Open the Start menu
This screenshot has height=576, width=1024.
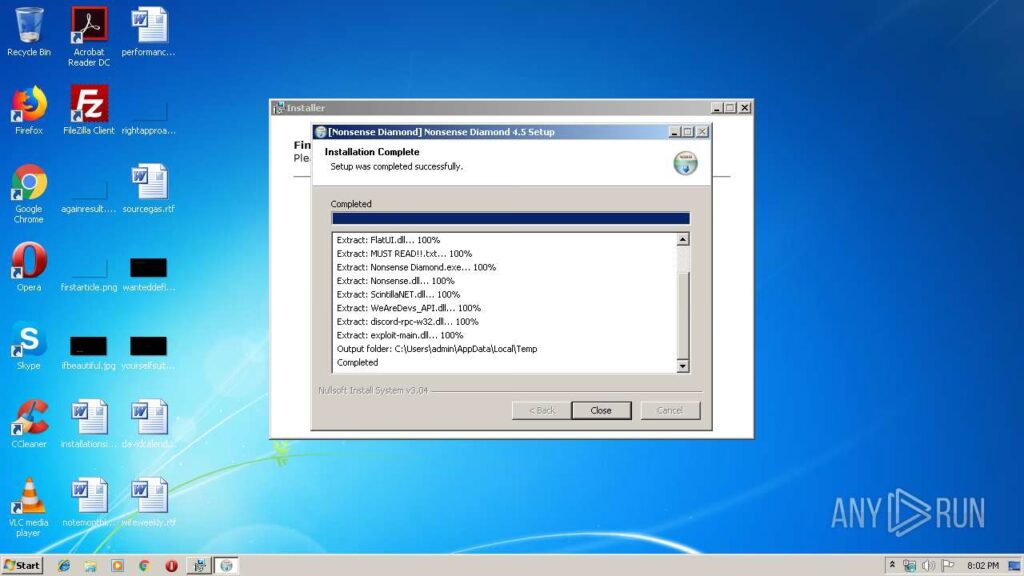coord(22,566)
